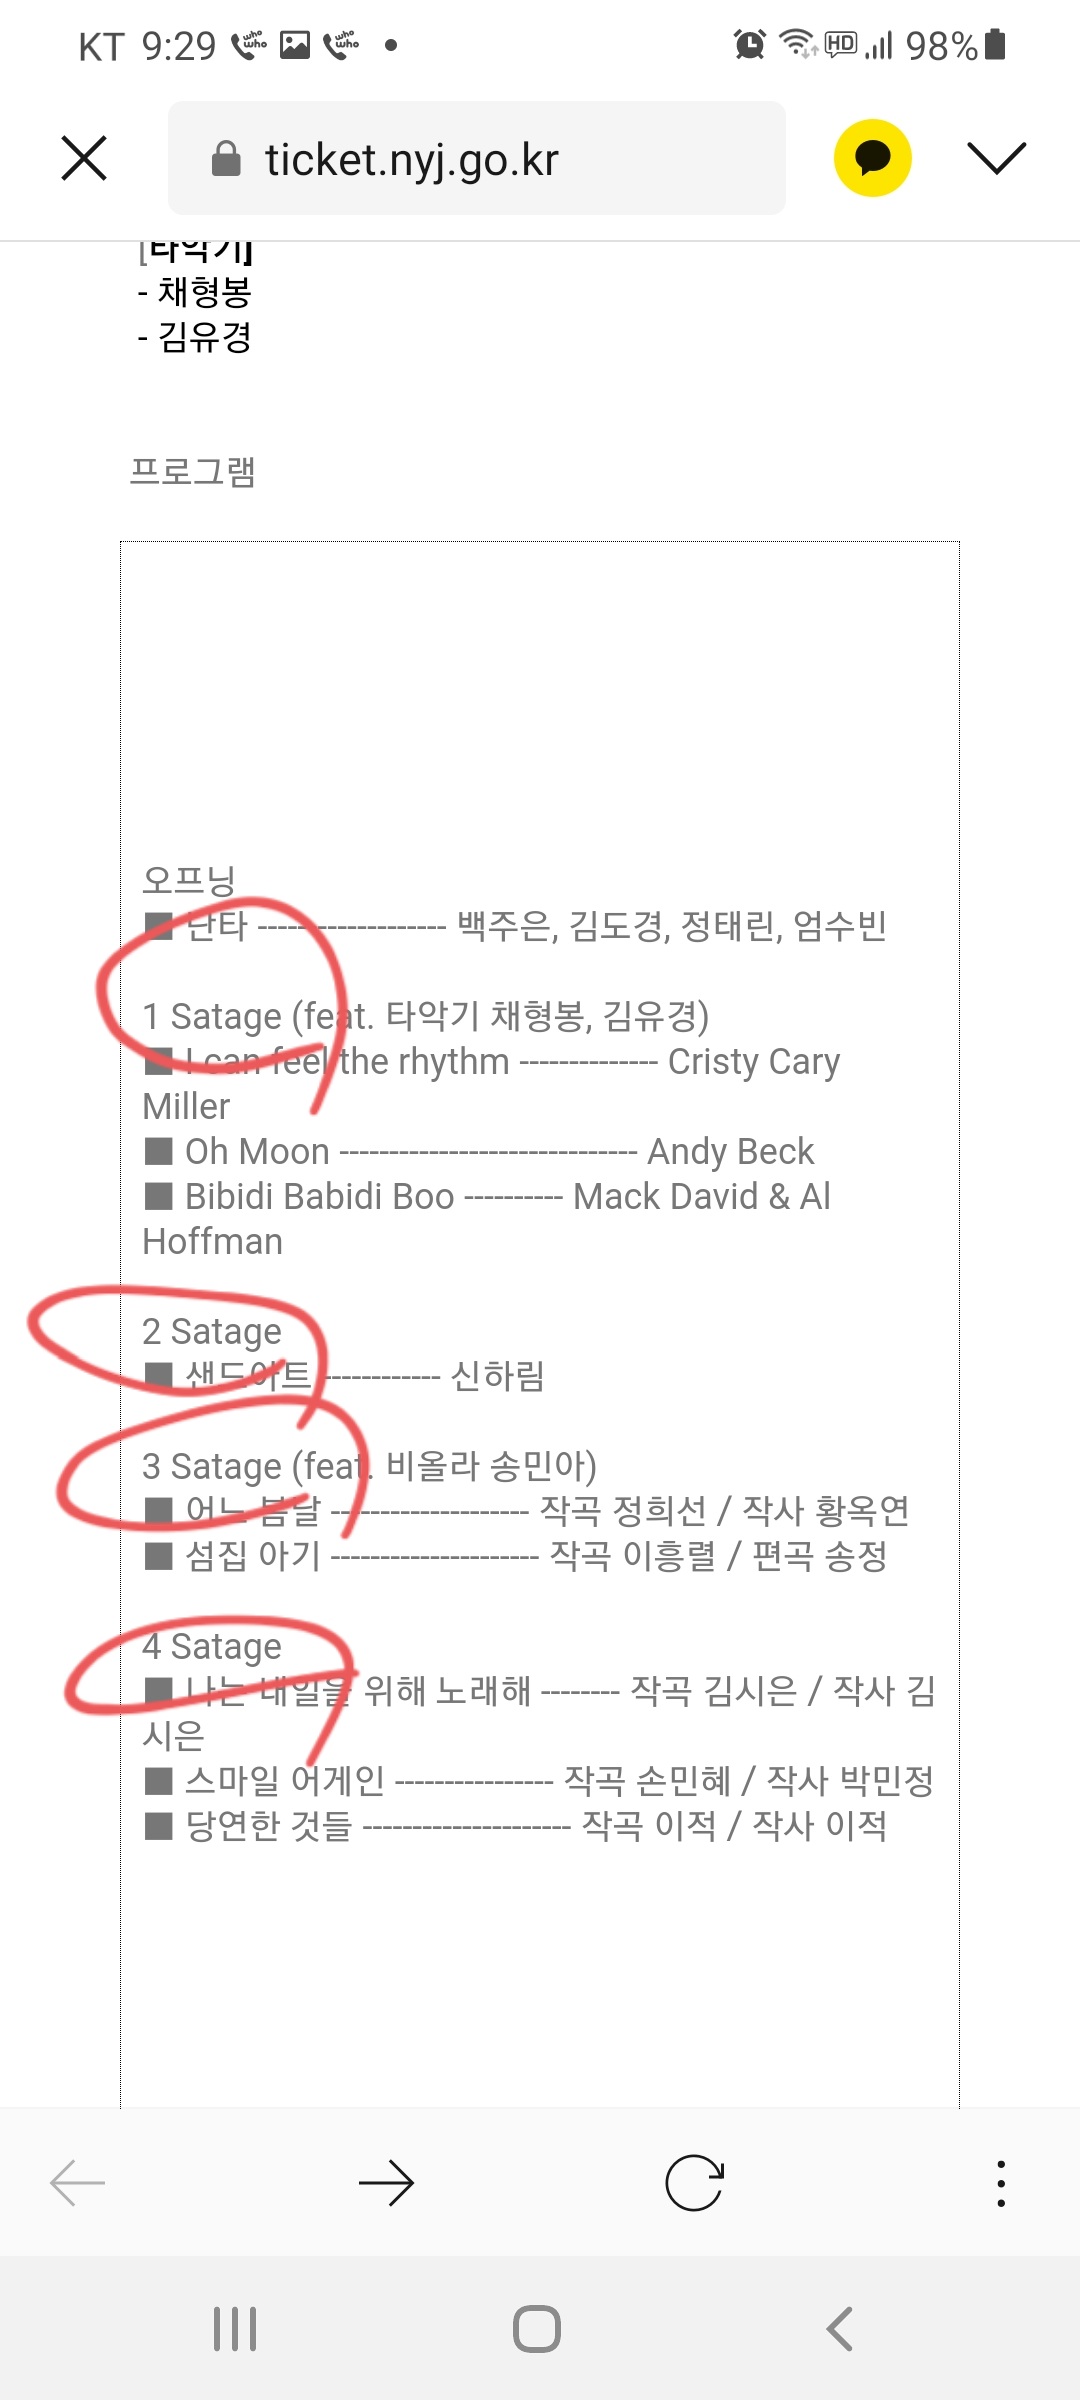Tap the lock icon in URL bar
The width and height of the screenshot is (1080, 2400).
tap(227, 158)
